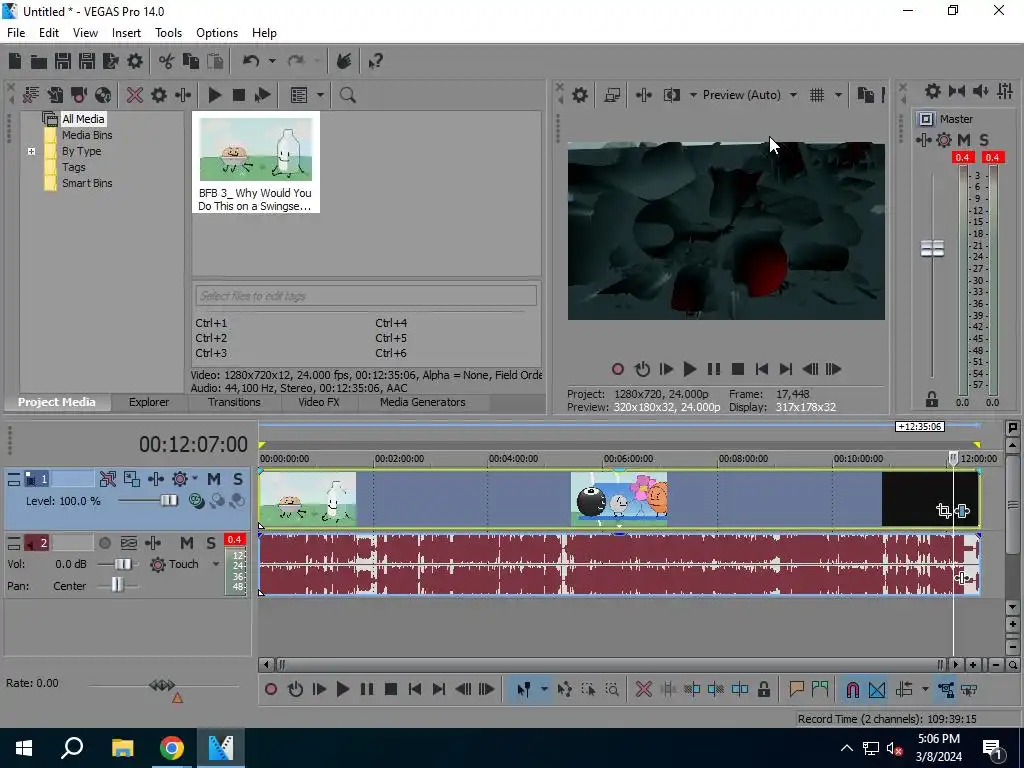Start media preview with Project Media play icon
Viewport: 1024px width, 768px height.
click(x=214, y=95)
